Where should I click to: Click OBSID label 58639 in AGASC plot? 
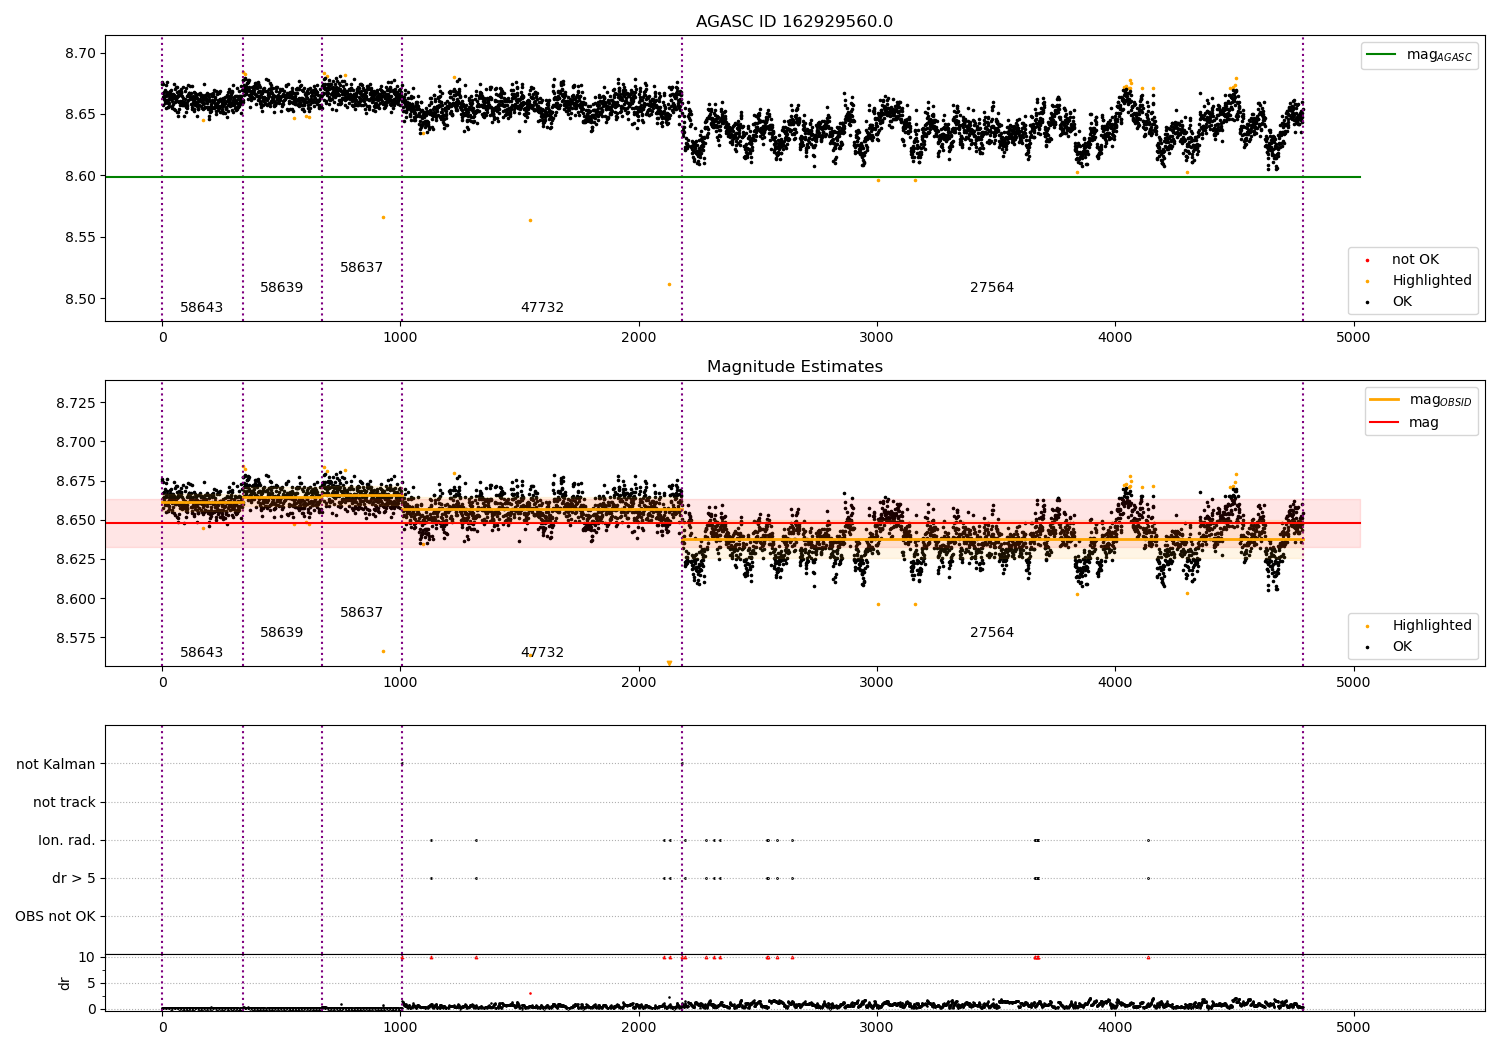click(282, 288)
